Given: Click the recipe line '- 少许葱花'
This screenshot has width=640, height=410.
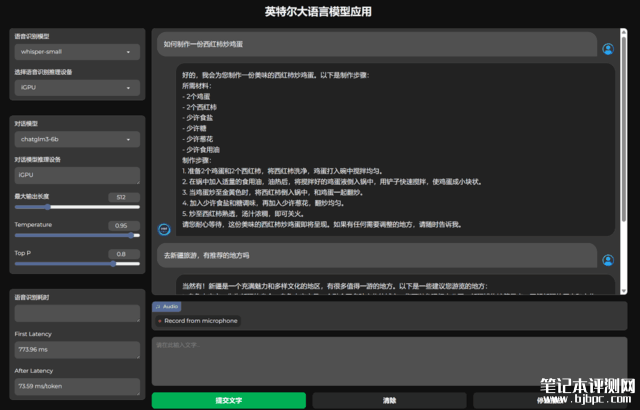Looking at the screenshot, I should (198, 139).
